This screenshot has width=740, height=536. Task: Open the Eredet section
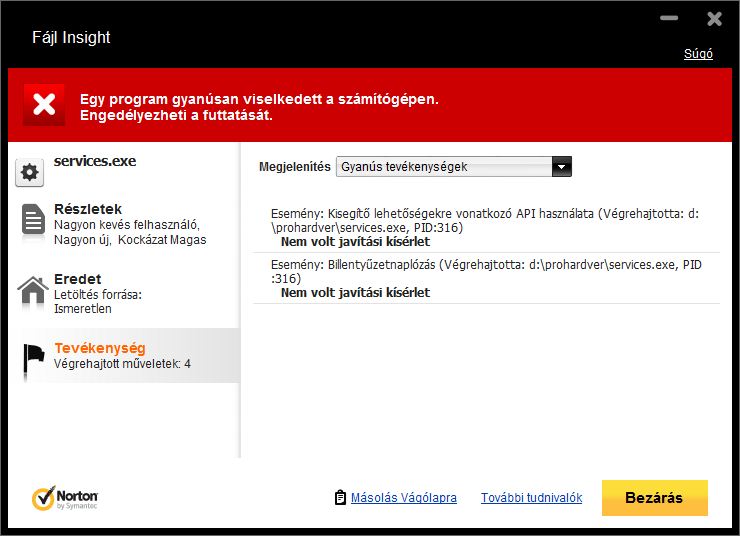(x=77, y=279)
